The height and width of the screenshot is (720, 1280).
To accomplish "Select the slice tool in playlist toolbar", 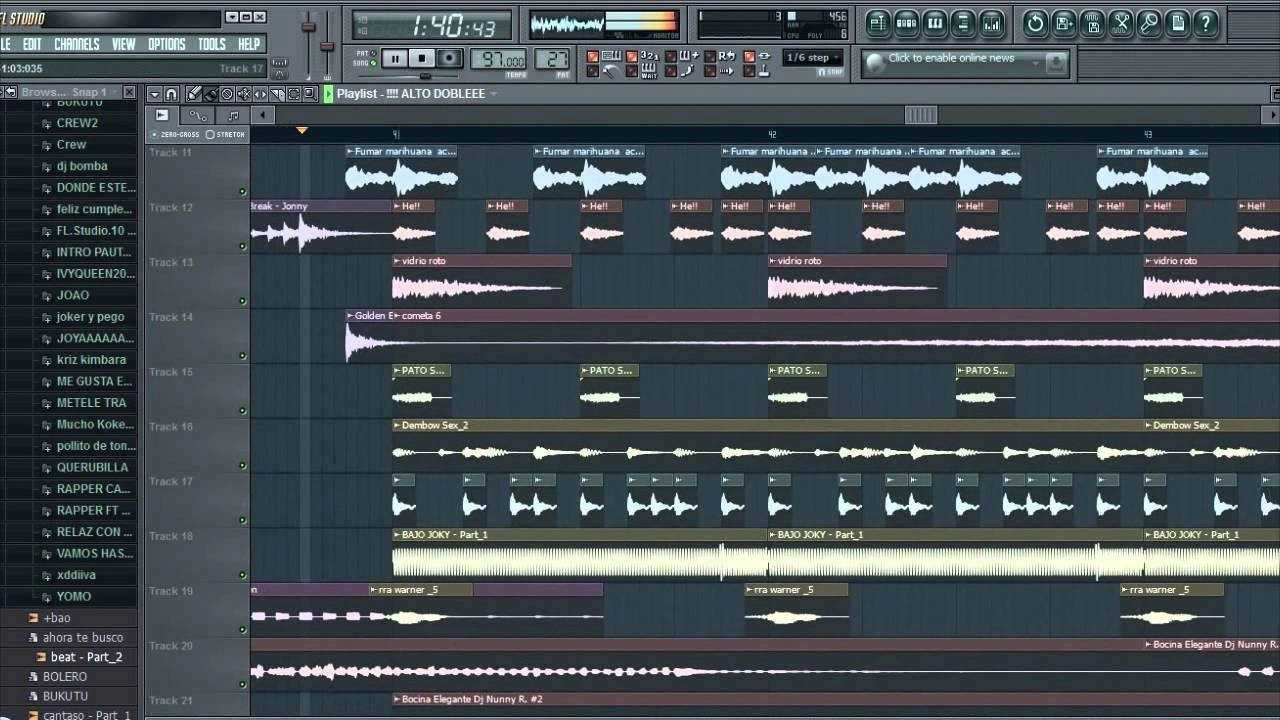I will pos(277,94).
